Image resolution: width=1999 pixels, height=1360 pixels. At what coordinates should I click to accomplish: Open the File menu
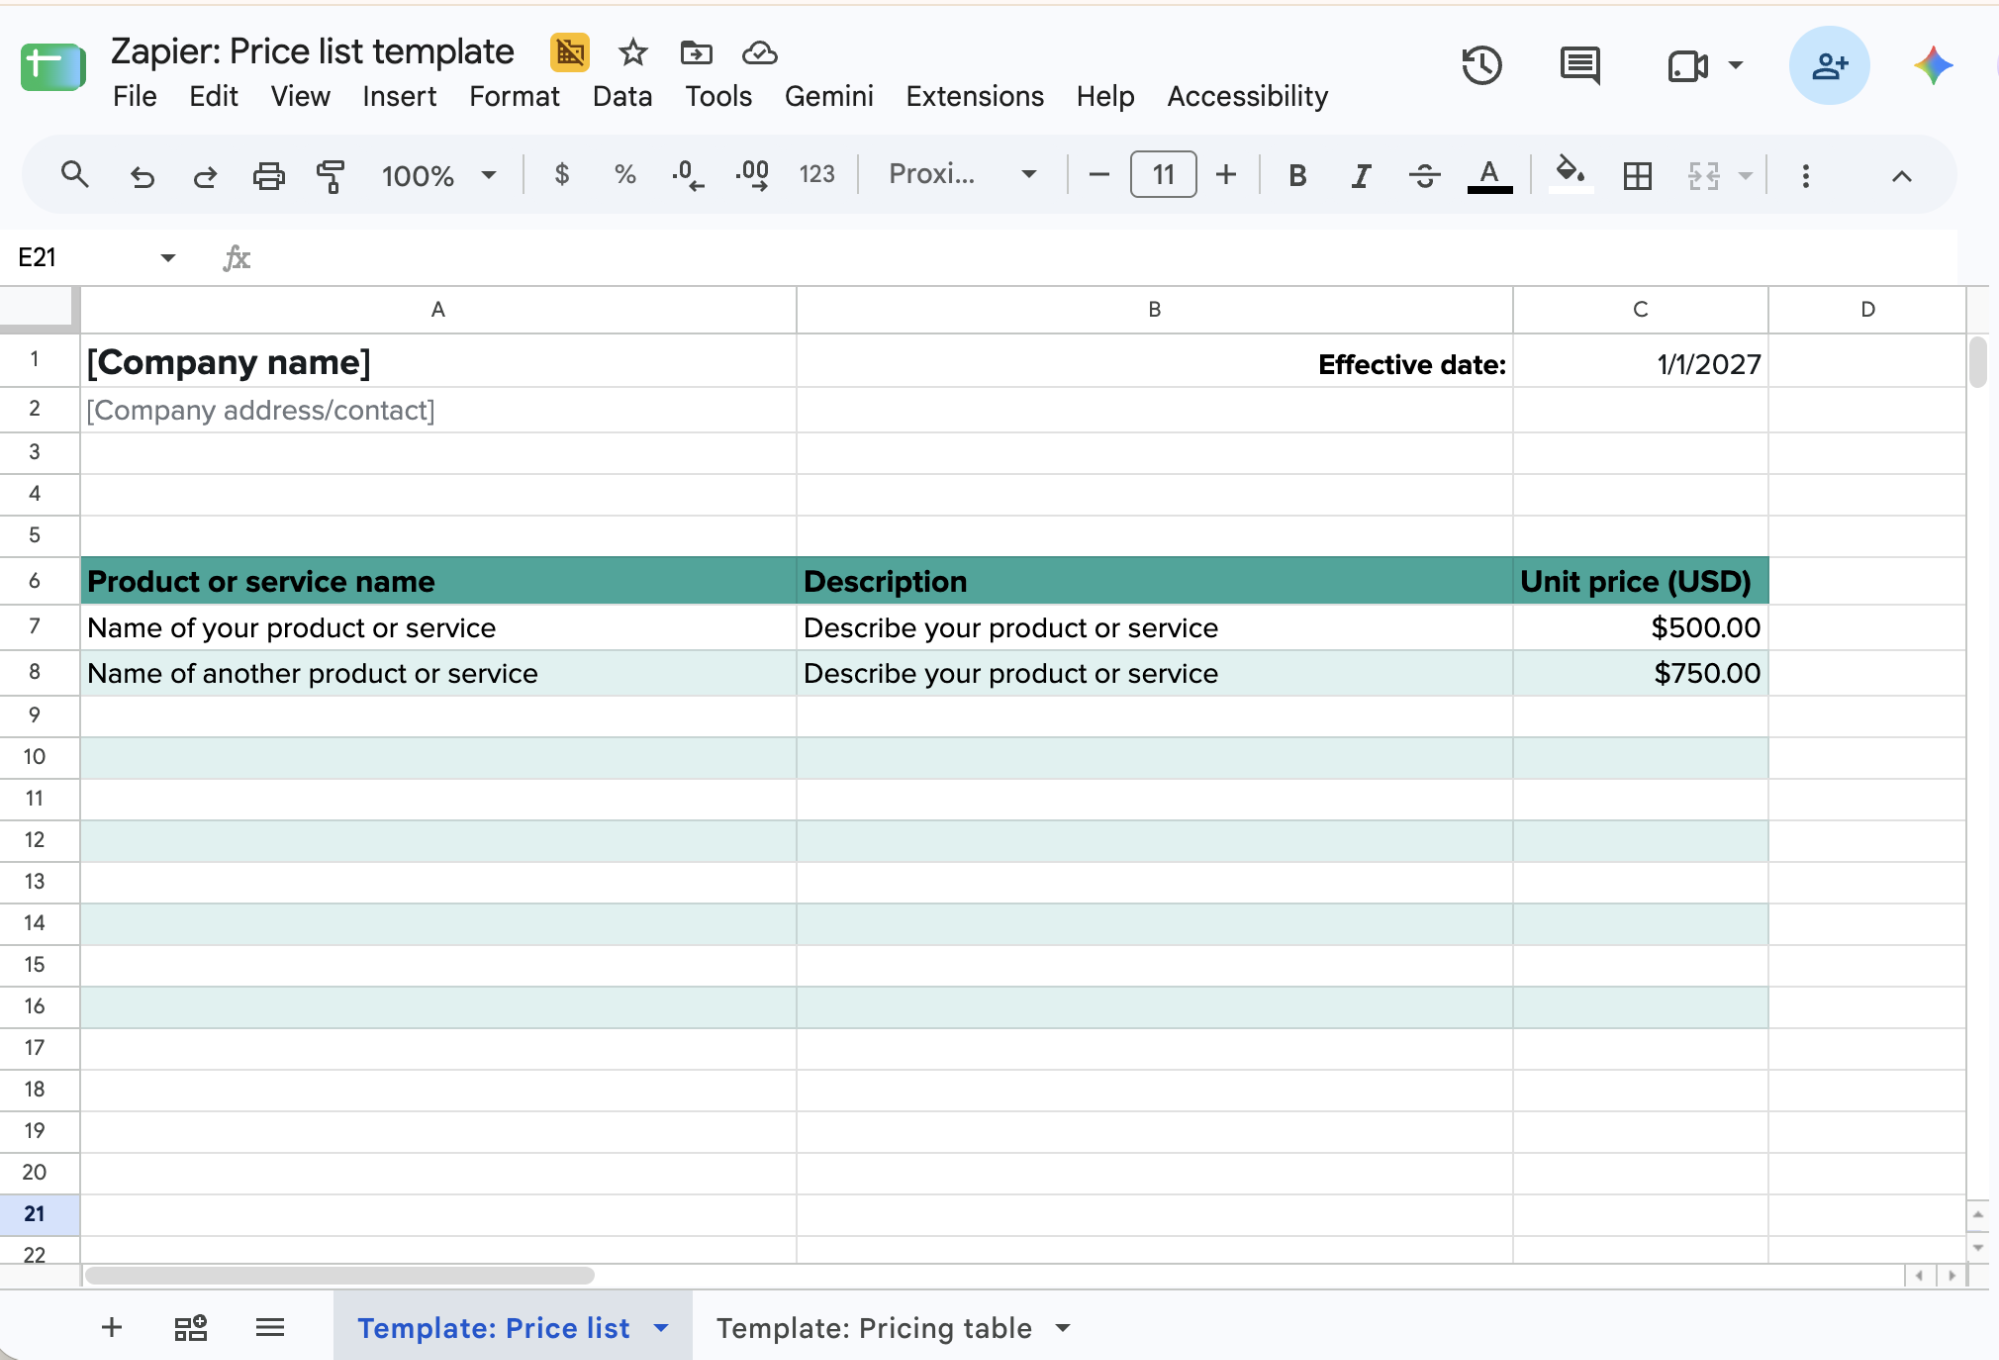[x=134, y=97]
